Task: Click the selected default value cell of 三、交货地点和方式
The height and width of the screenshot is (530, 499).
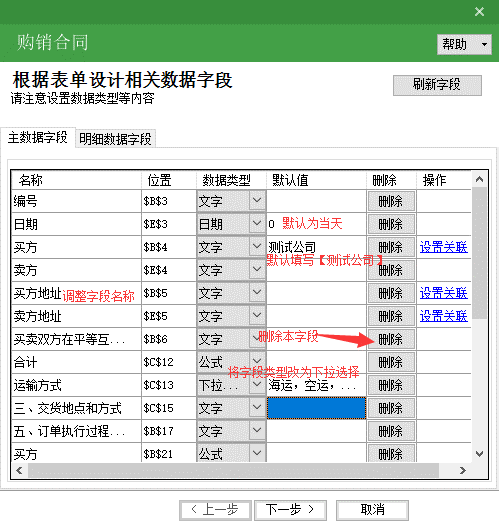Action: [316, 408]
